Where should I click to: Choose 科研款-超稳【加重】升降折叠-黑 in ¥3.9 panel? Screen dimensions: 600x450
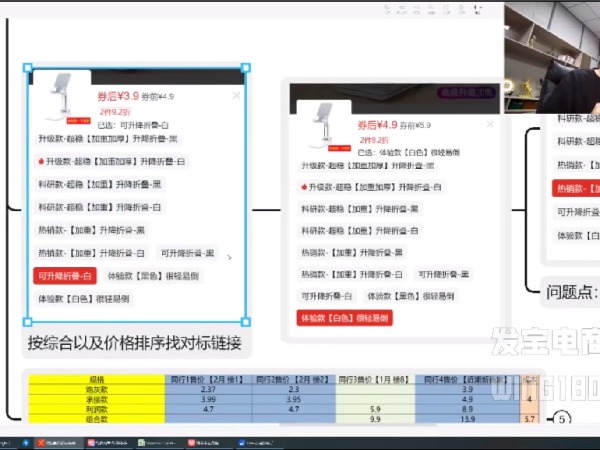click(x=99, y=184)
